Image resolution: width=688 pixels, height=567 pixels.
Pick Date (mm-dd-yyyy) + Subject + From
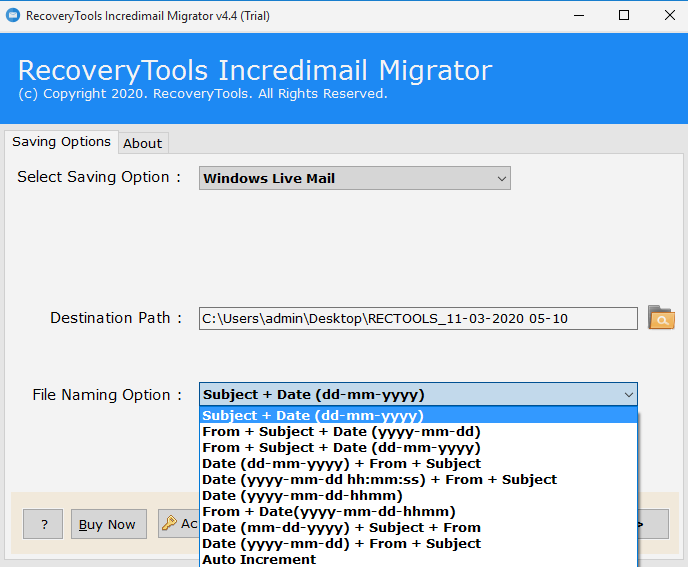tap(341, 527)
